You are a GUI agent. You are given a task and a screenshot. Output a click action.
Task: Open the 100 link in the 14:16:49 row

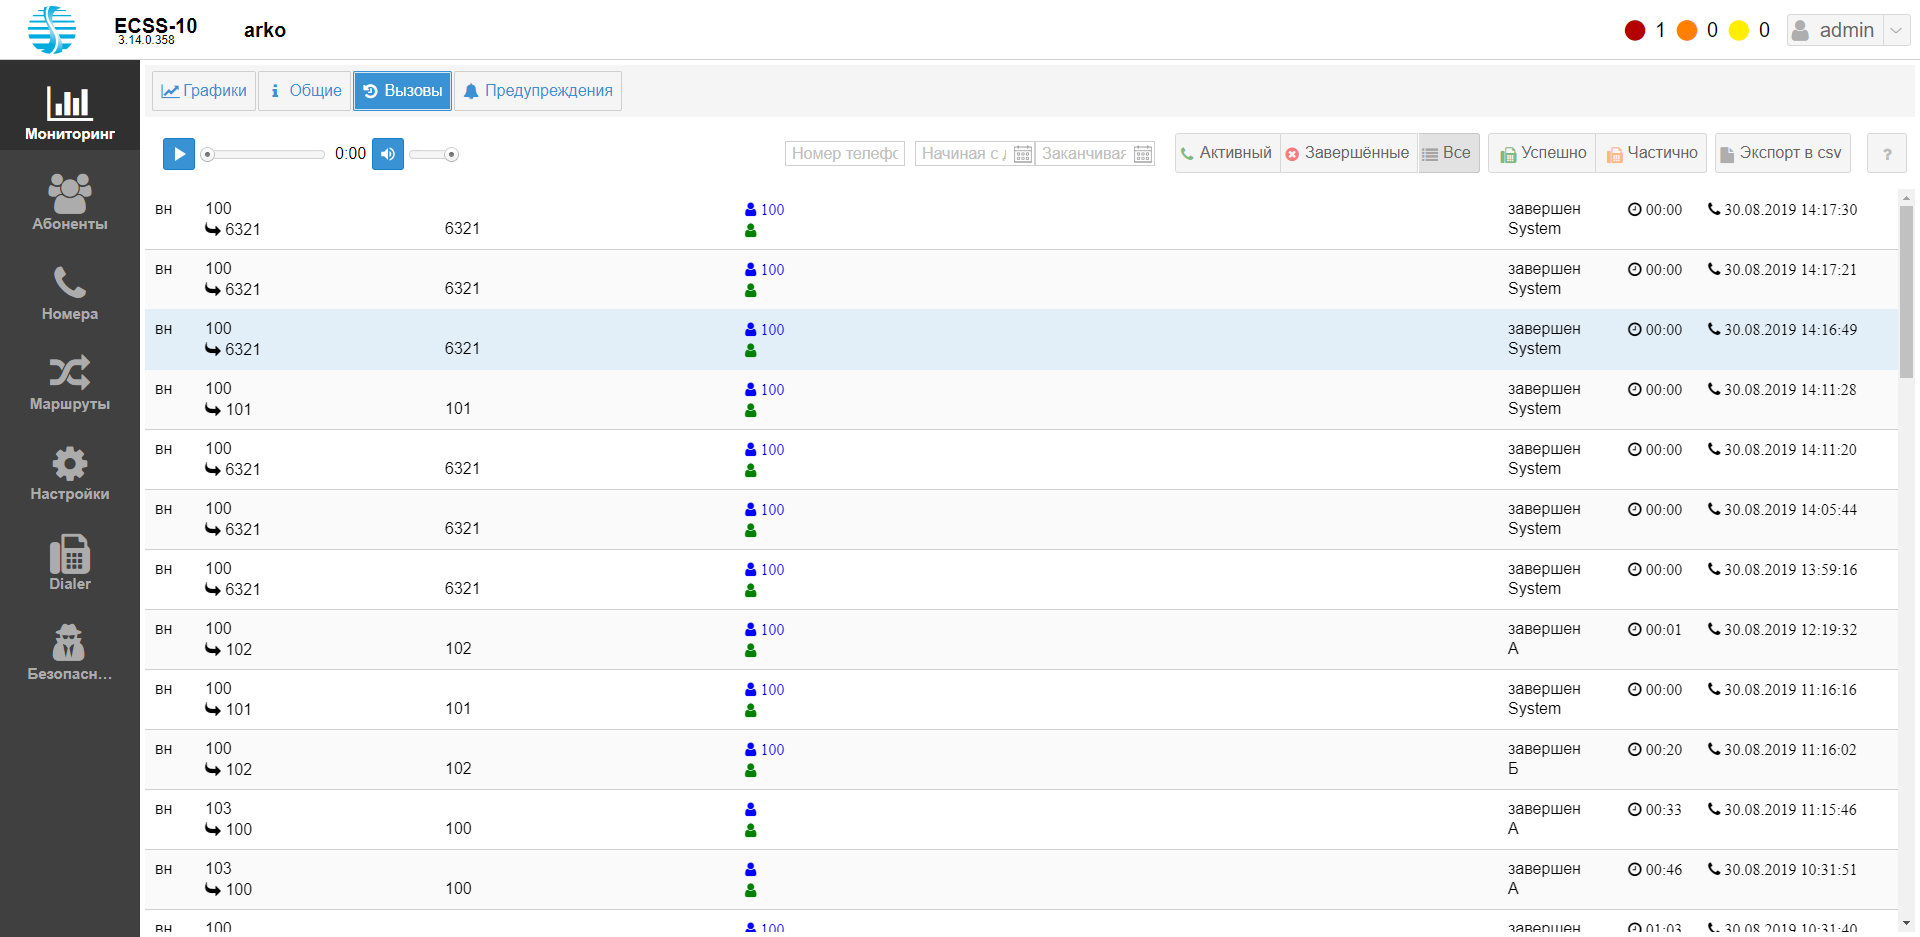coord(772,330)
